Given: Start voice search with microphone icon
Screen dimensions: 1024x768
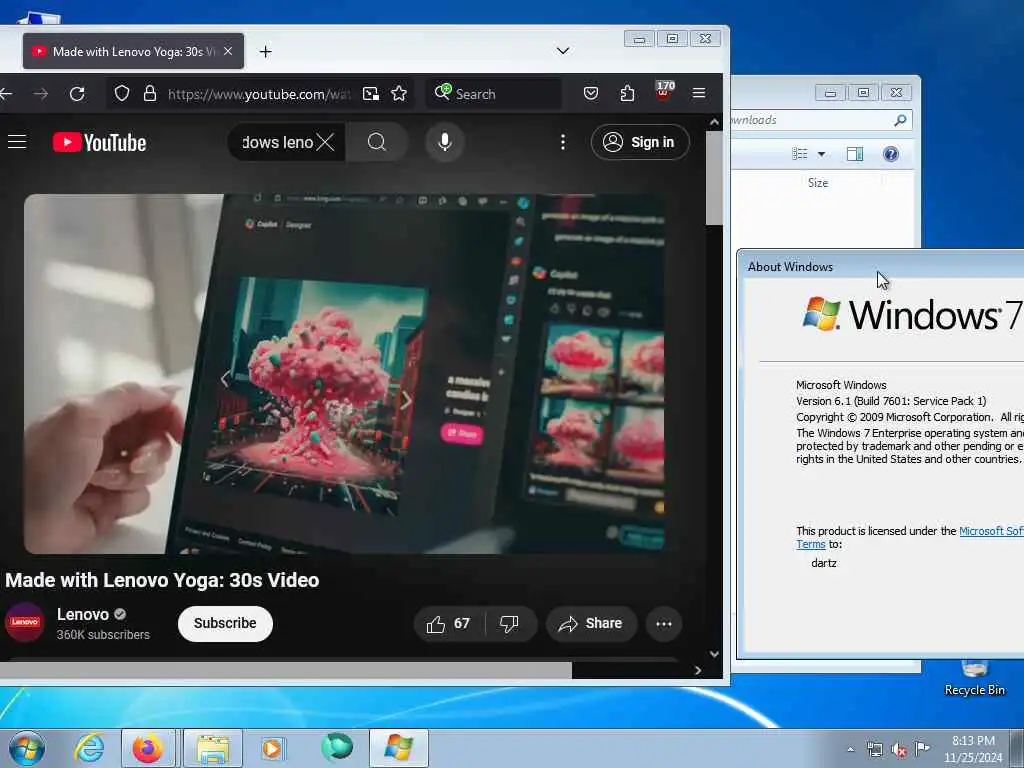Looking at the screenshot, I should 445,142.
